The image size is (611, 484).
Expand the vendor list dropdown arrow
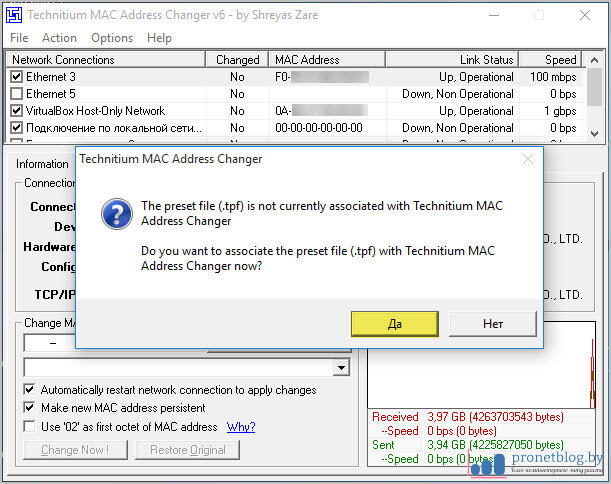(341, 367)
